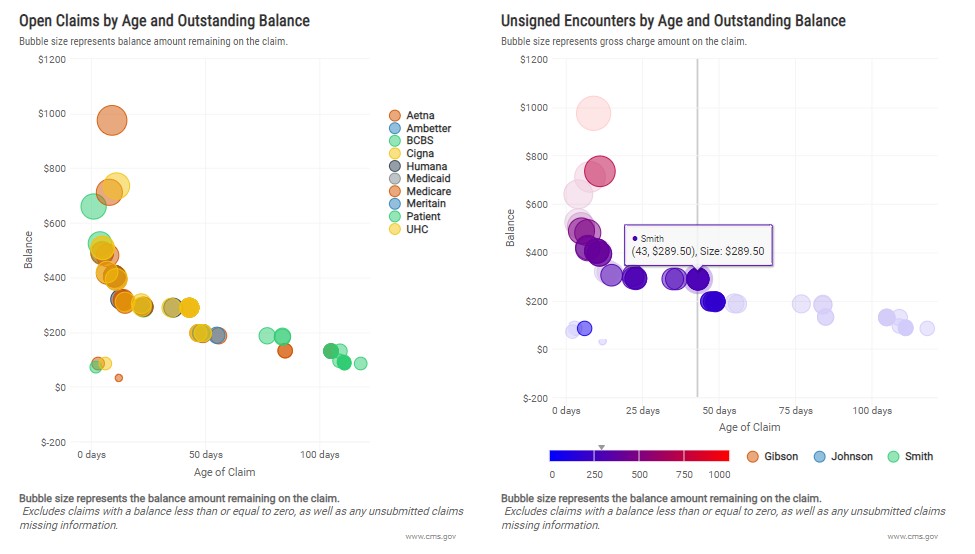Click the color scale gradient bar

tap(640, 456)
